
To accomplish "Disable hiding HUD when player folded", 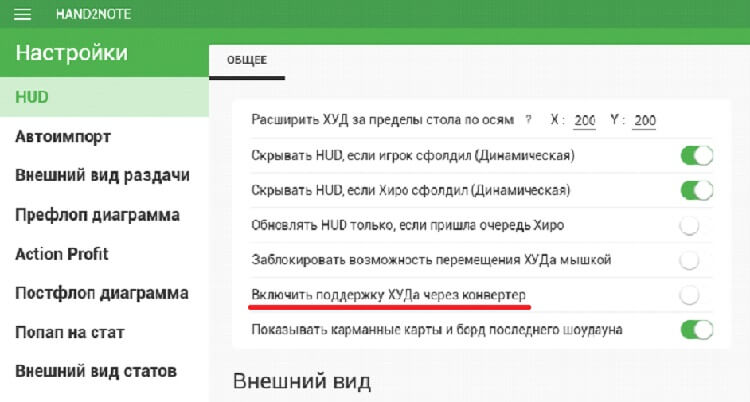I will pyautogui.click(x=696, y=155).
